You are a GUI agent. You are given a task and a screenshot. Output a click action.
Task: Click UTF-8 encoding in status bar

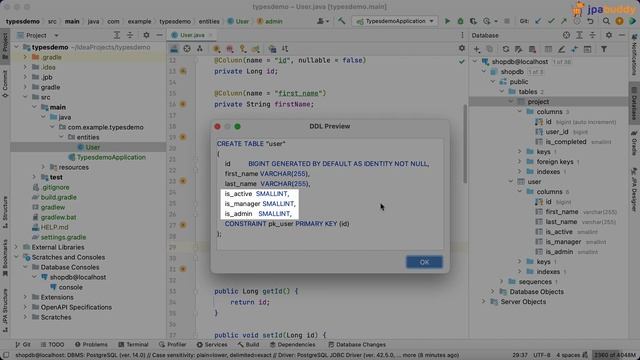tap(542, 355)
